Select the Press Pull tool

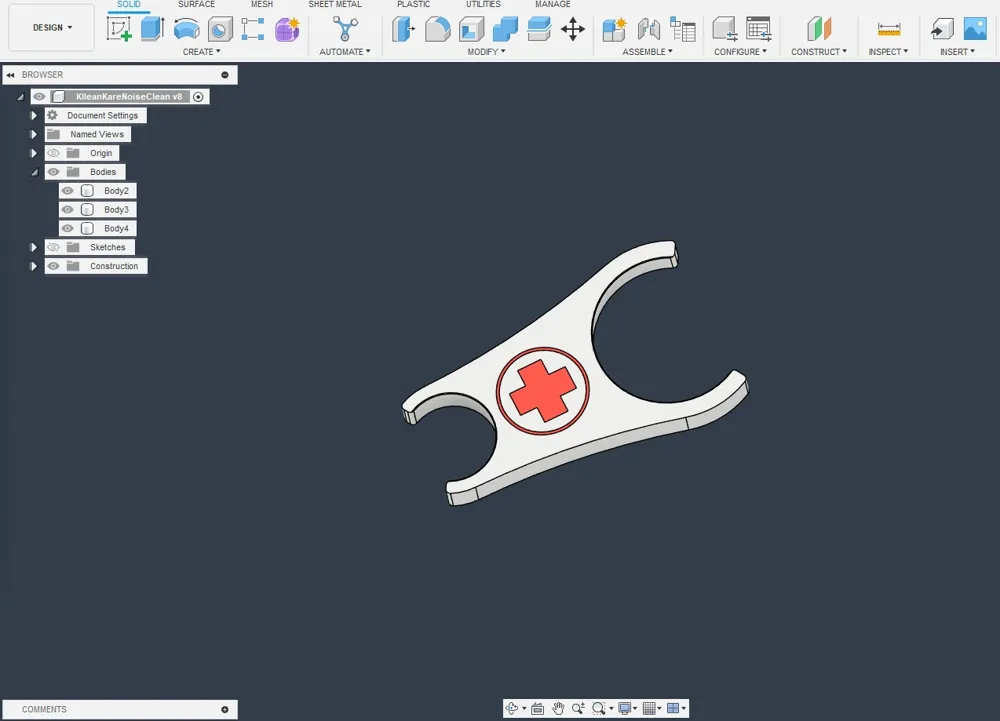(404, 29)
